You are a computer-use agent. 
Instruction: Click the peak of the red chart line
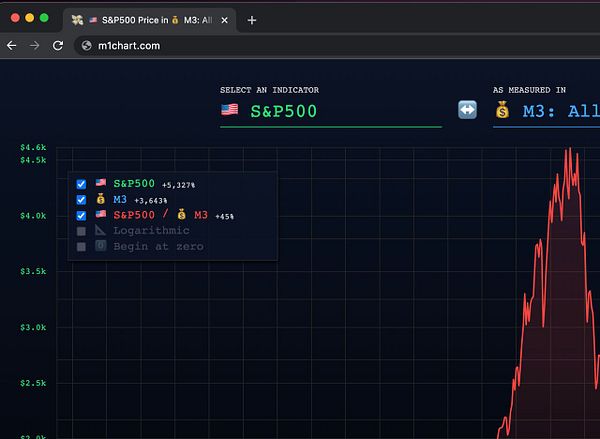point(570,149)
